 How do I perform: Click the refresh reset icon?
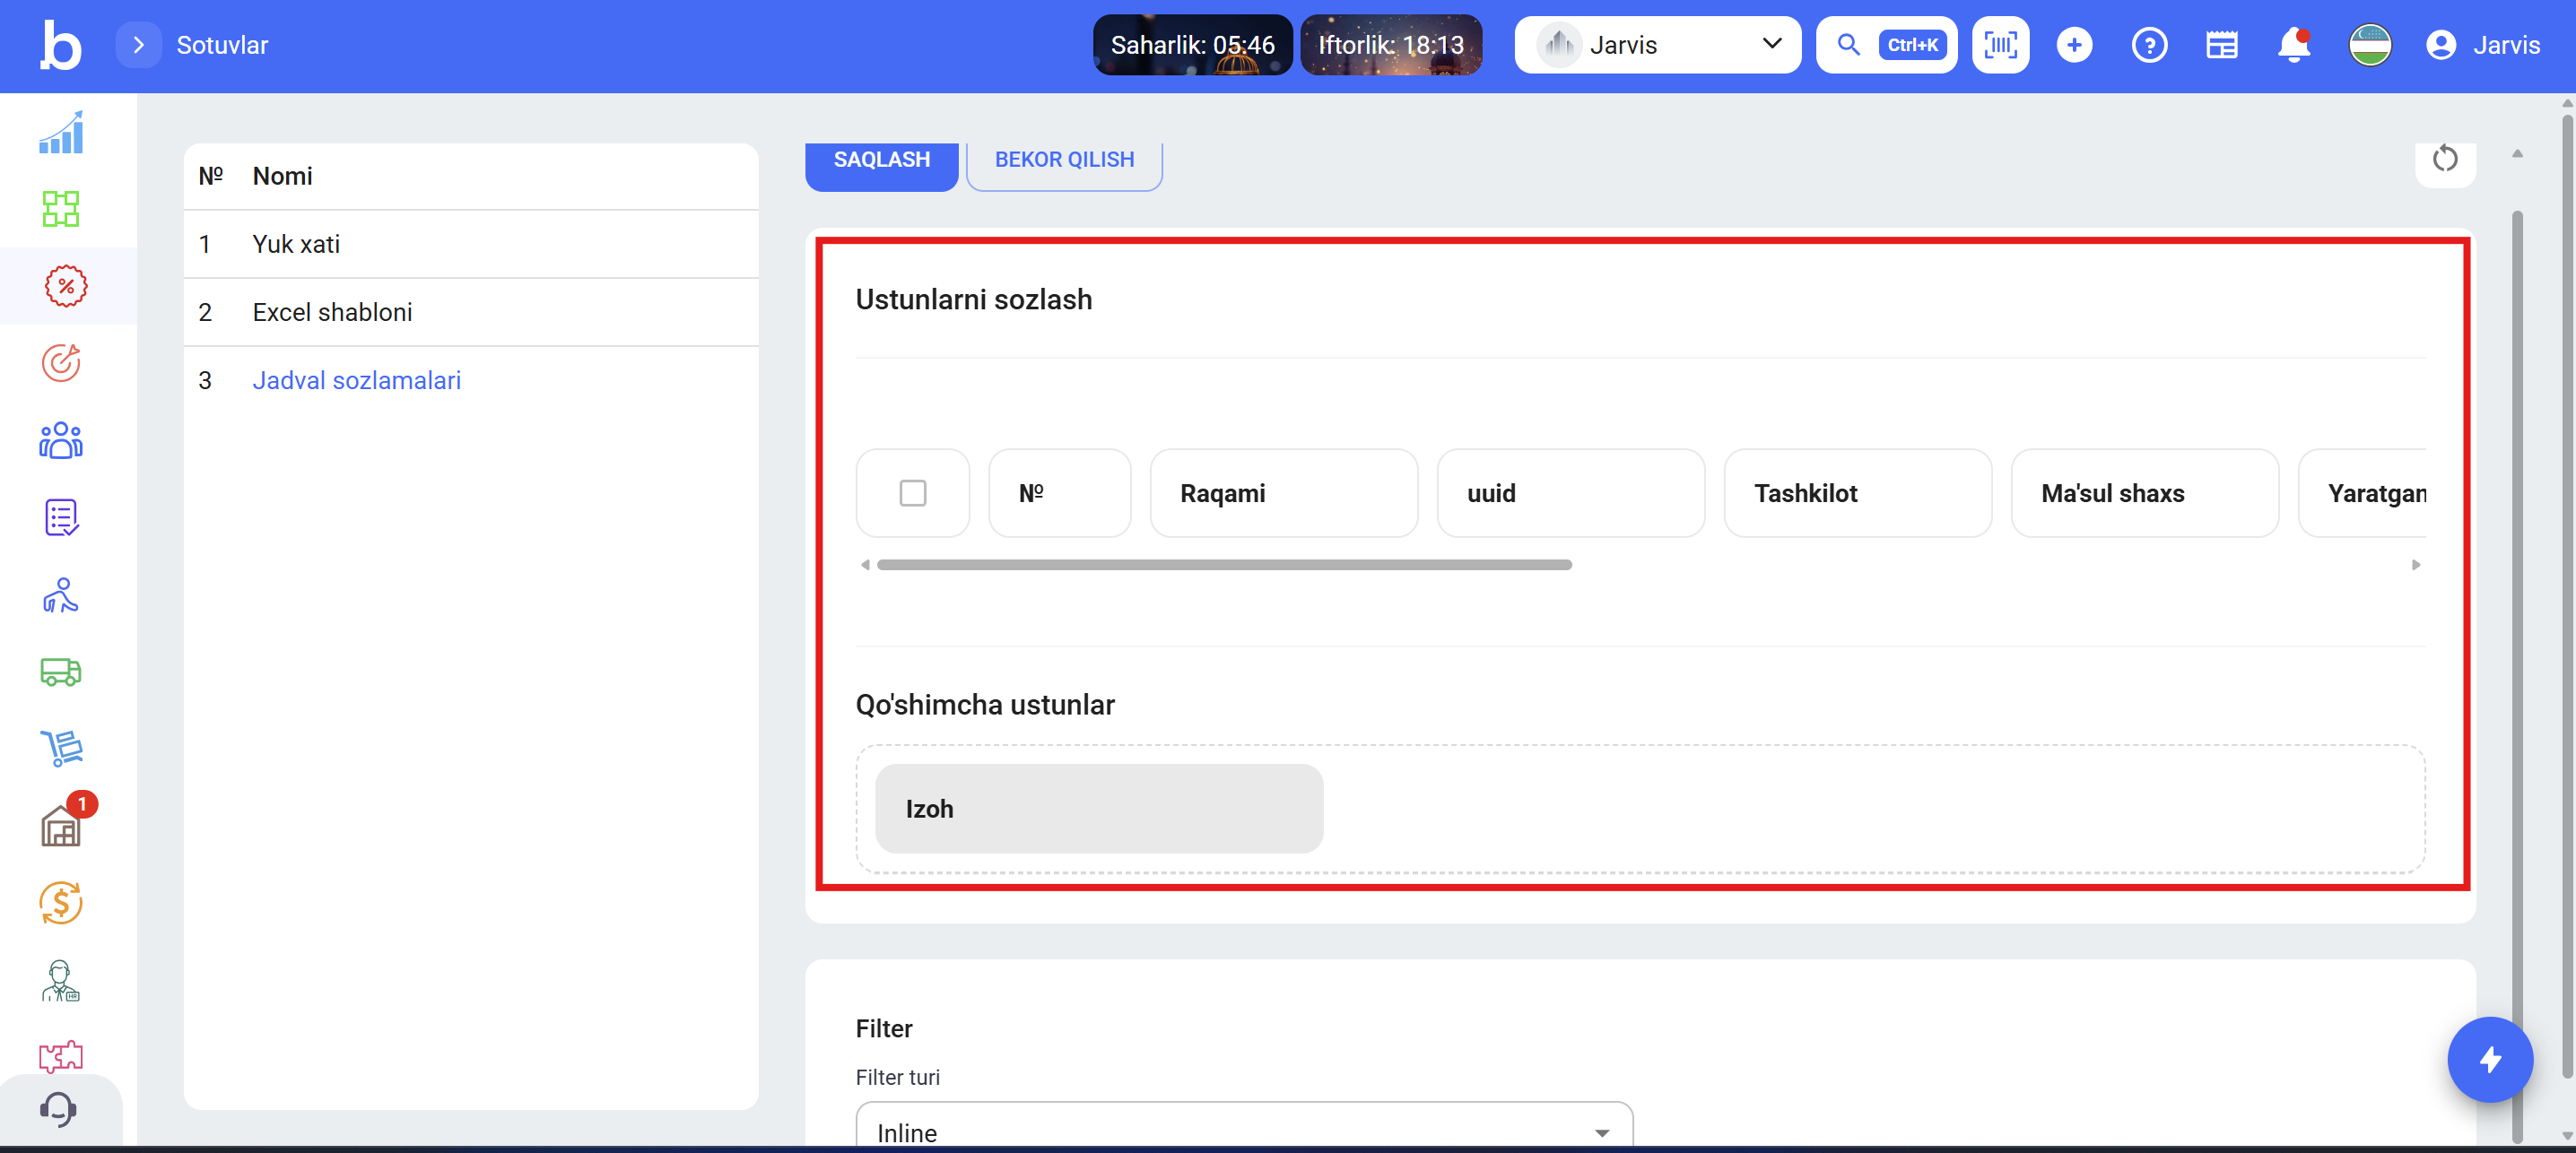tap(2444, 158)
